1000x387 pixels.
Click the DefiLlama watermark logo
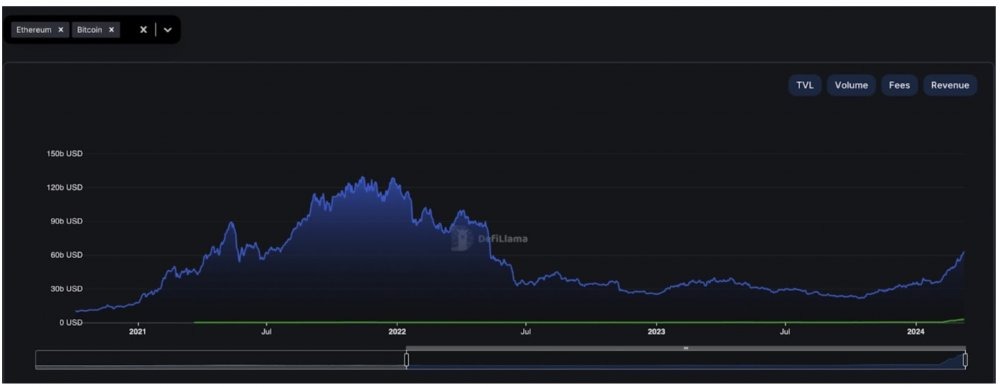490,239
